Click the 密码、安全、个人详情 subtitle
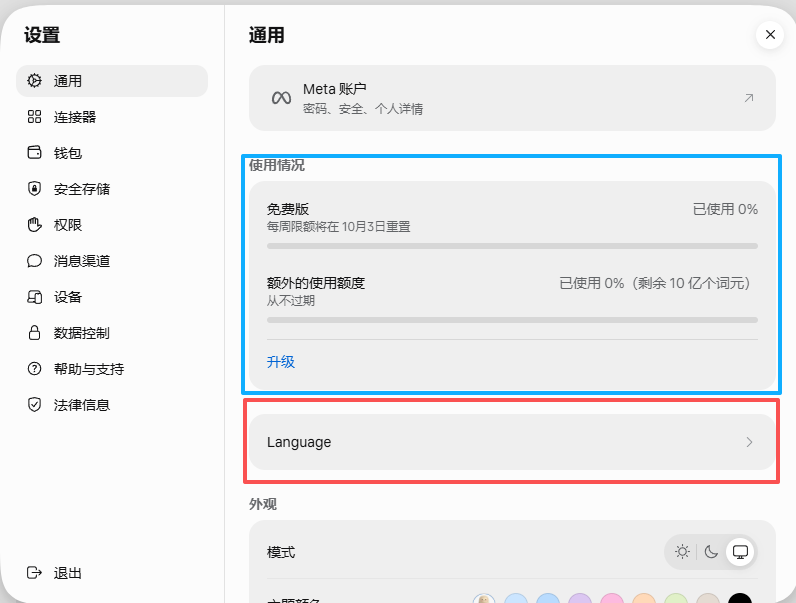The width and height of the screenshot is (796, 603). click(x=363, y=109)
